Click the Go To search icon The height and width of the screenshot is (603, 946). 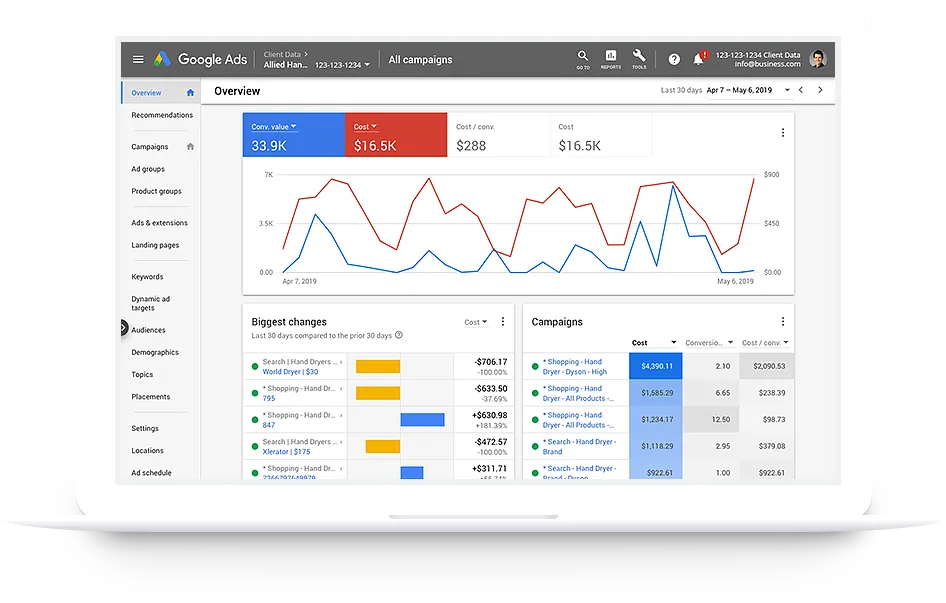click(583, 58)
